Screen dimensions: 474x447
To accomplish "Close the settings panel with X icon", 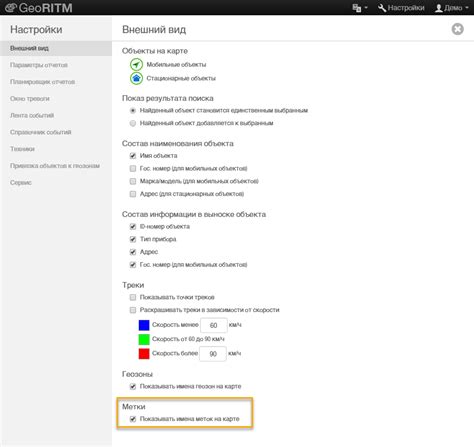I will click(457, 29).
